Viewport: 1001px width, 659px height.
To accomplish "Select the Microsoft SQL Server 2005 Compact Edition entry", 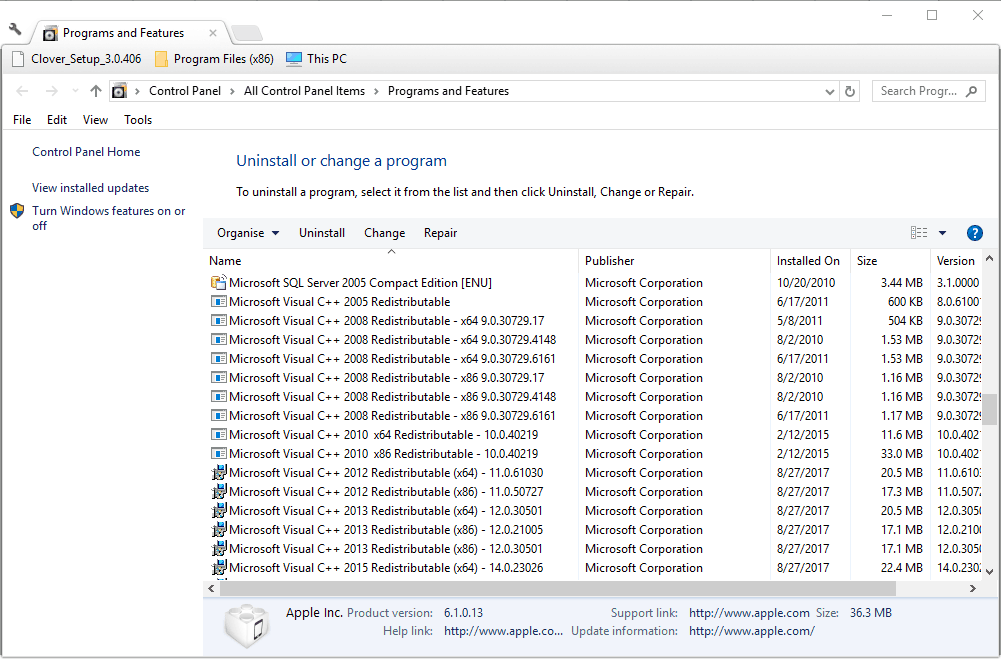I will 360,283.
